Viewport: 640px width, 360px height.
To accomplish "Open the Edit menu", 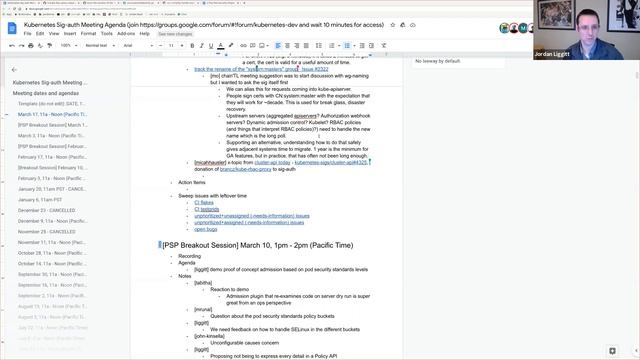I will pyautogui.click(x=40, y=34).
